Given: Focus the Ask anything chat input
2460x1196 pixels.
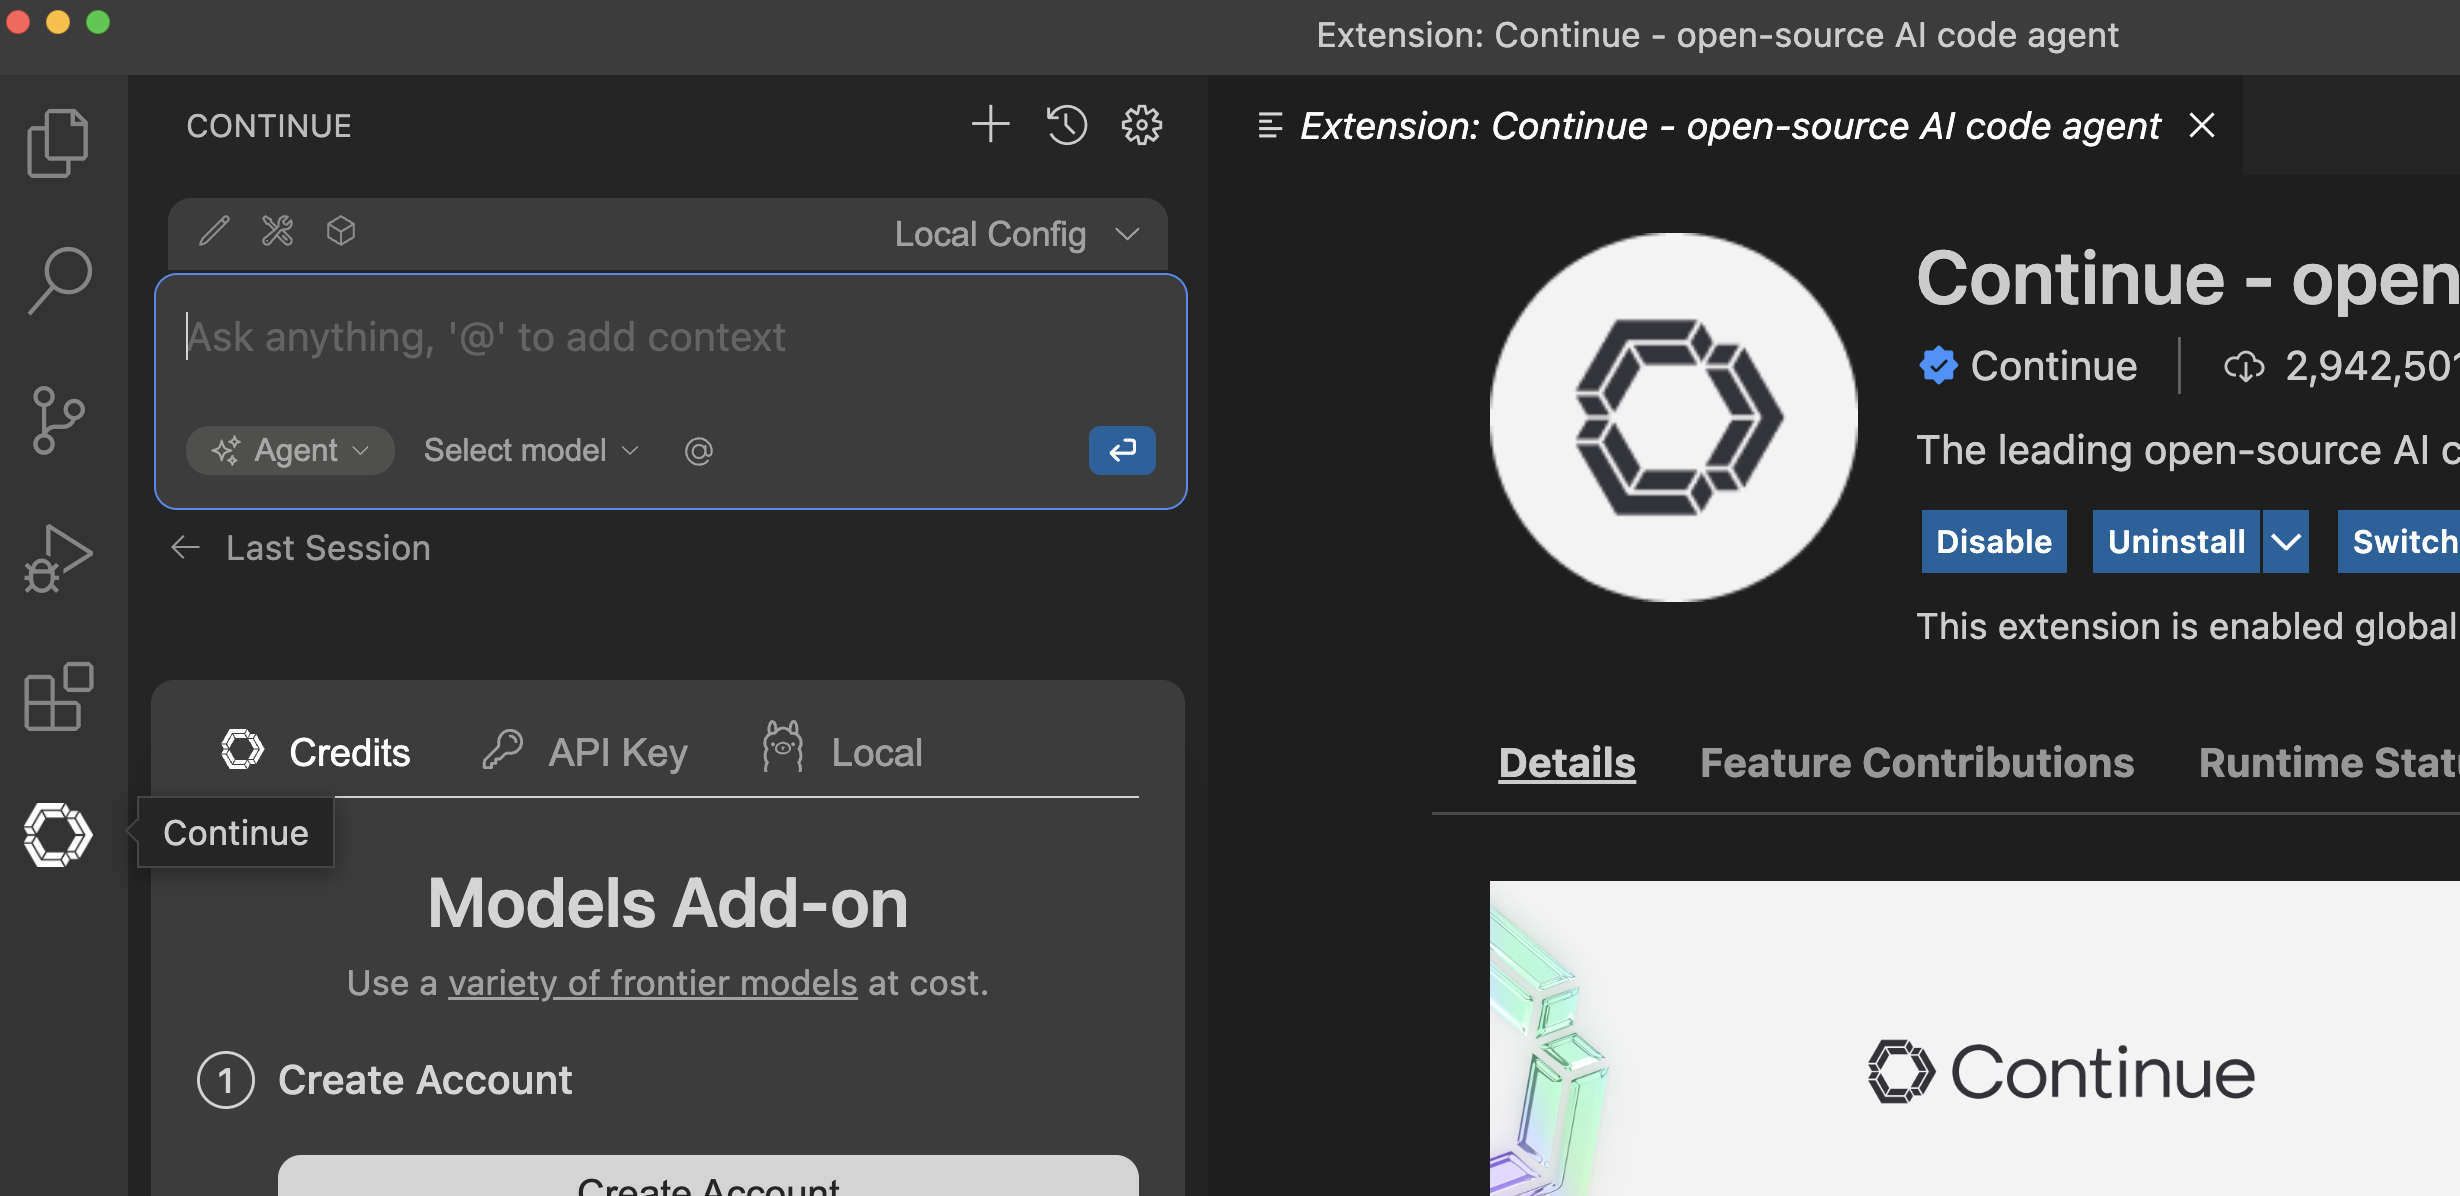Looking at the screenshot, I should point(670,337).
